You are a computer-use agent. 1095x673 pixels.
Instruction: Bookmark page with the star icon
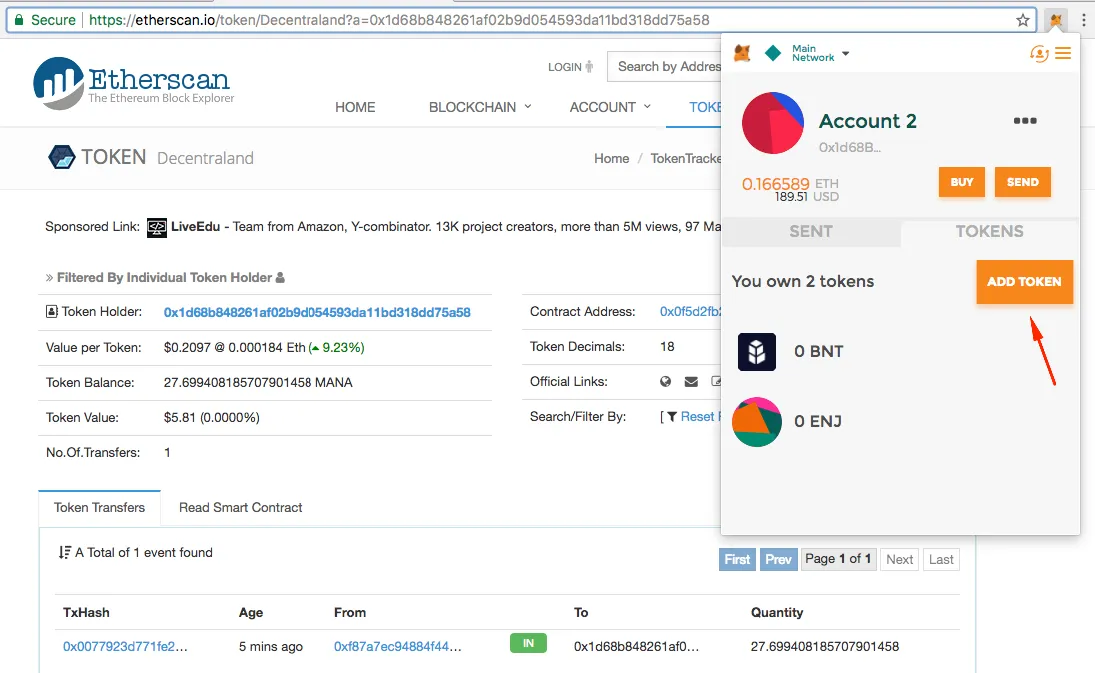[1023, 20]
